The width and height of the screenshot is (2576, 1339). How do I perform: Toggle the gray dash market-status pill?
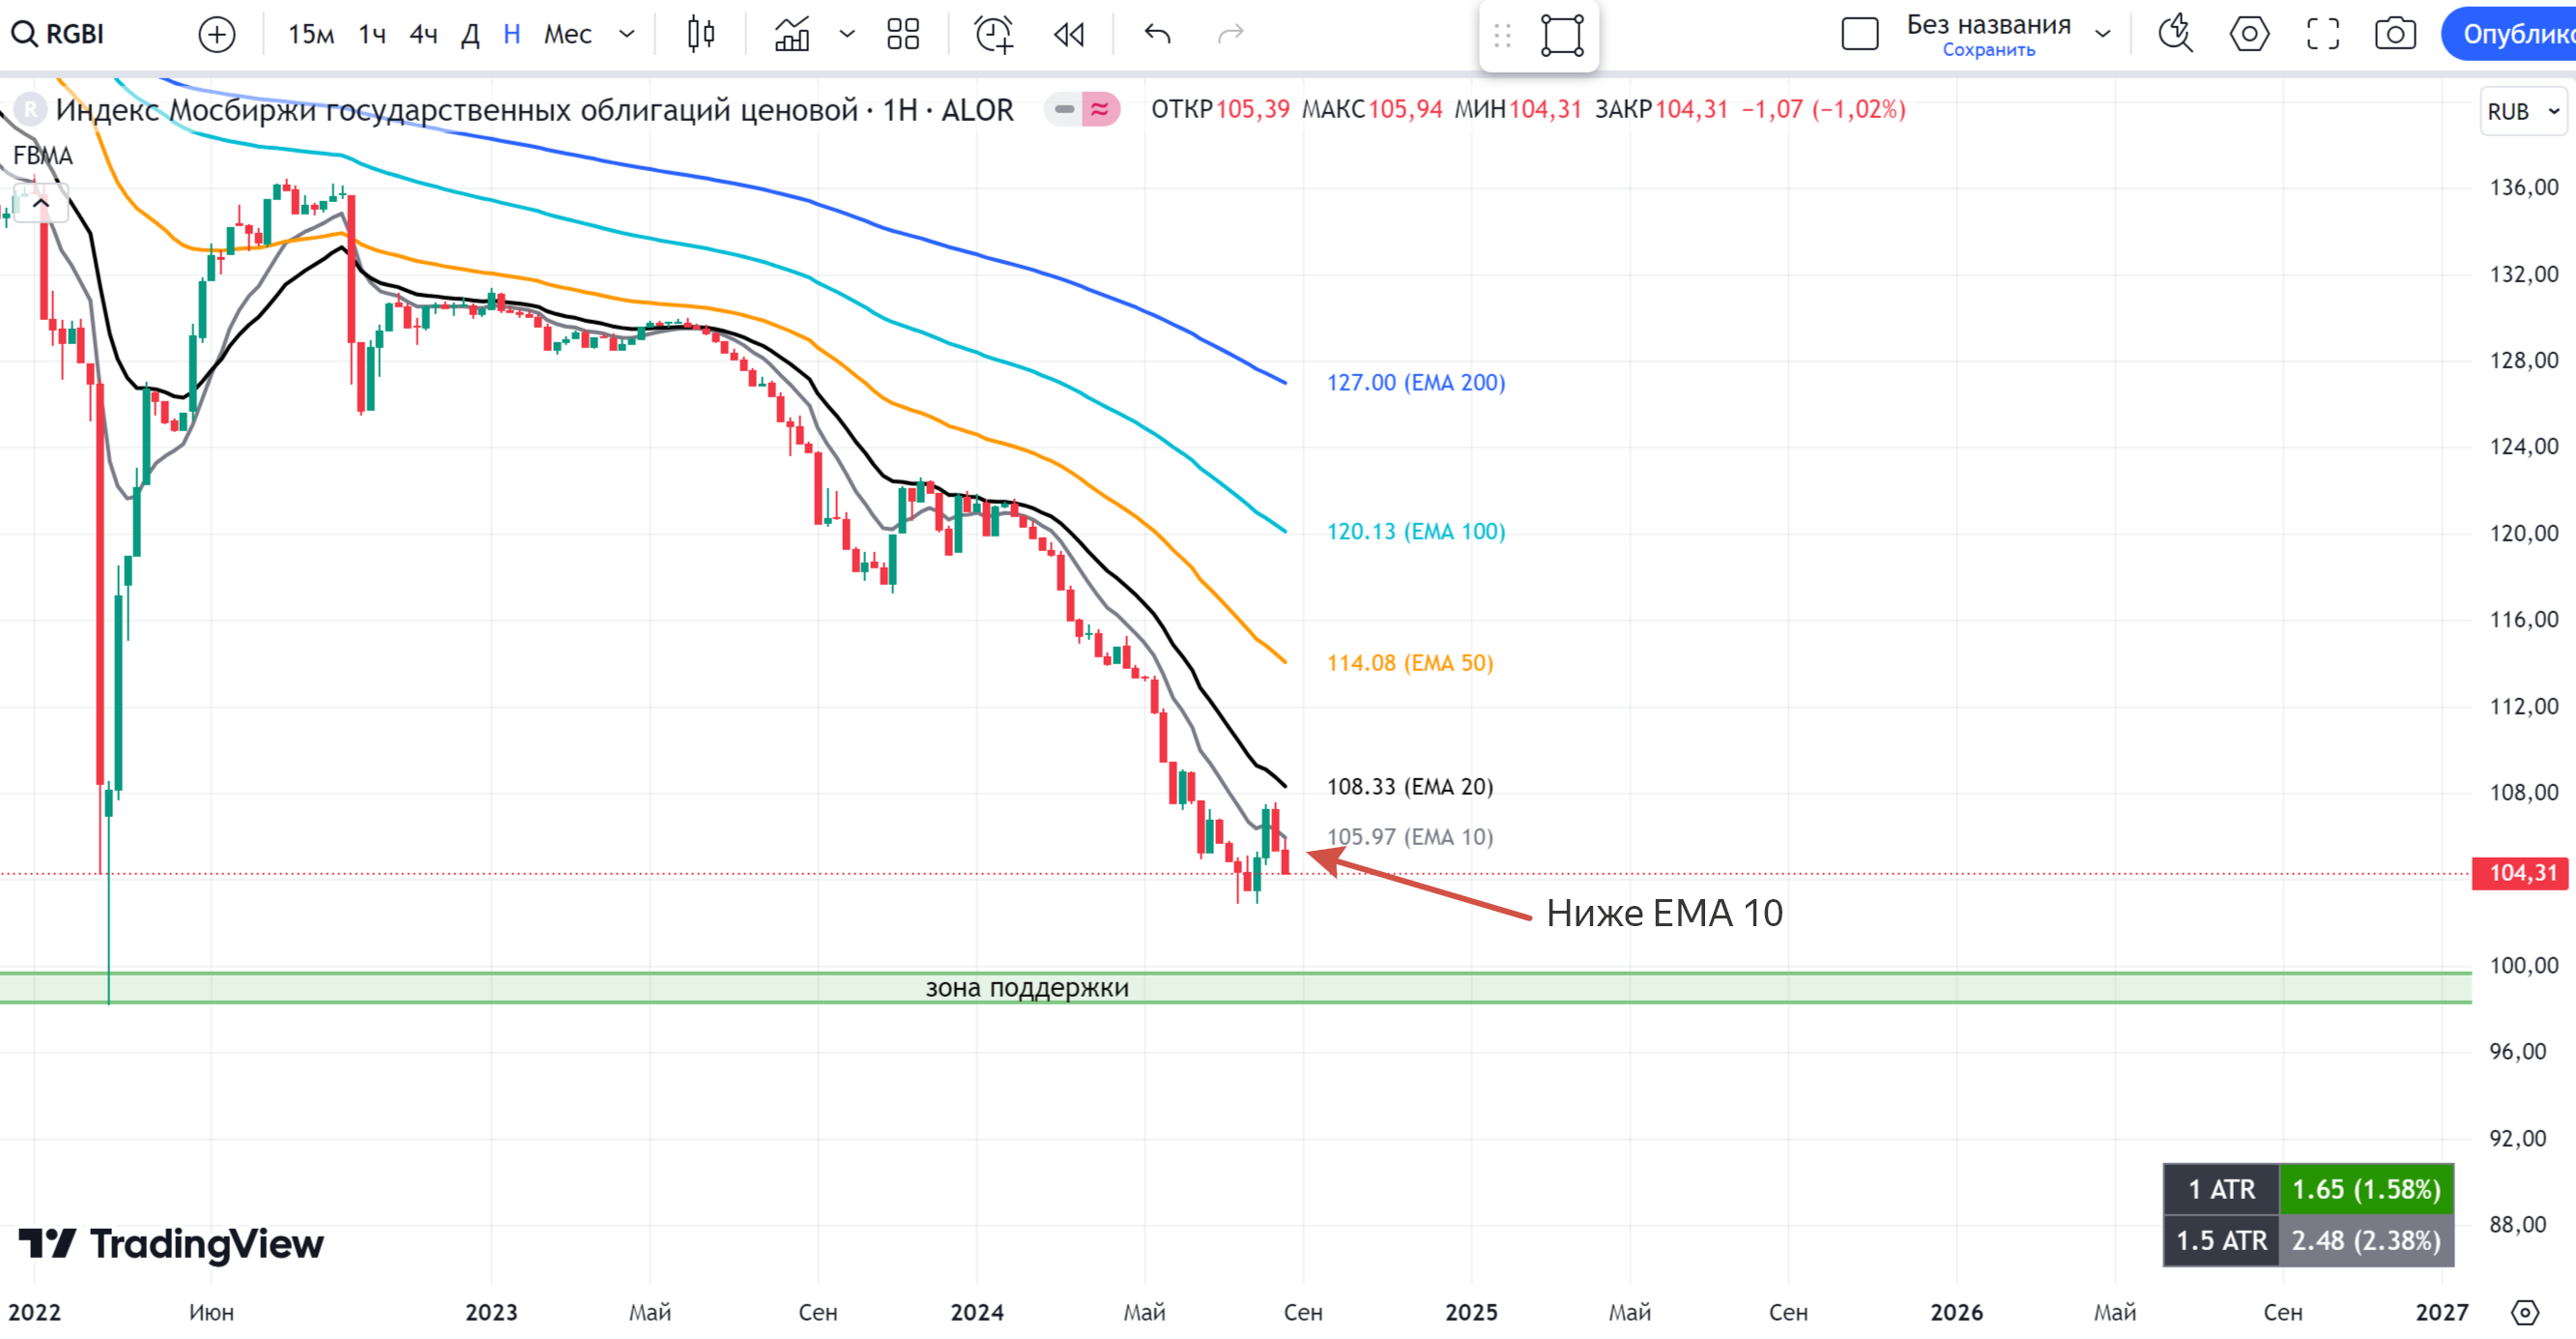click(x=1064, y=109)
